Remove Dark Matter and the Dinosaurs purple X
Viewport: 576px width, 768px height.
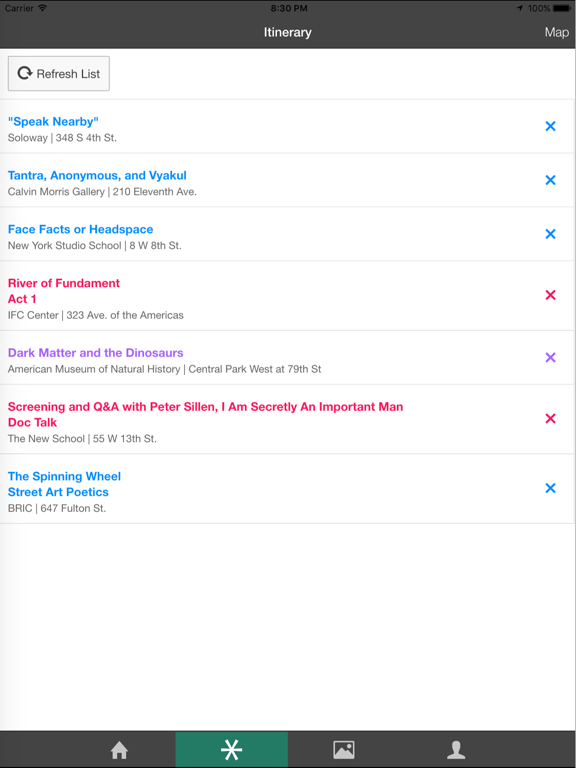pyautogui.click(x=550, y=358)
